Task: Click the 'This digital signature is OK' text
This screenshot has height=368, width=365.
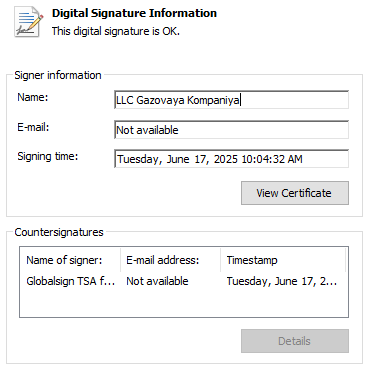Action: tap(116, 31)
